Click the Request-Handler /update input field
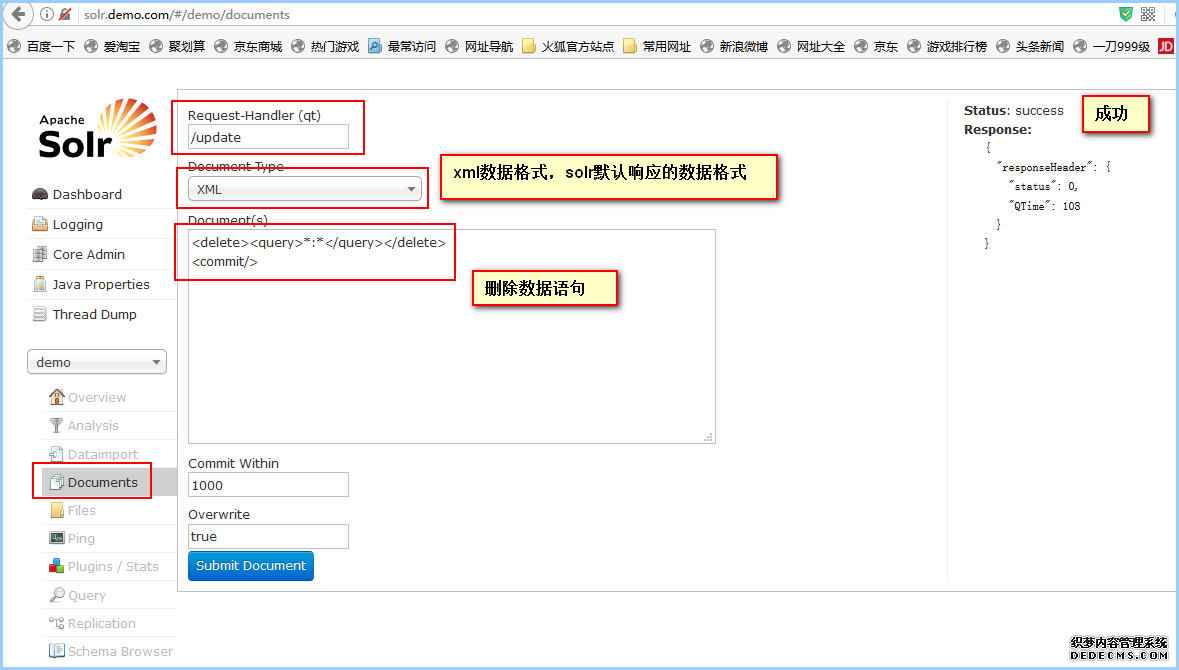The image size is (1179, 670). coord(268,137)
